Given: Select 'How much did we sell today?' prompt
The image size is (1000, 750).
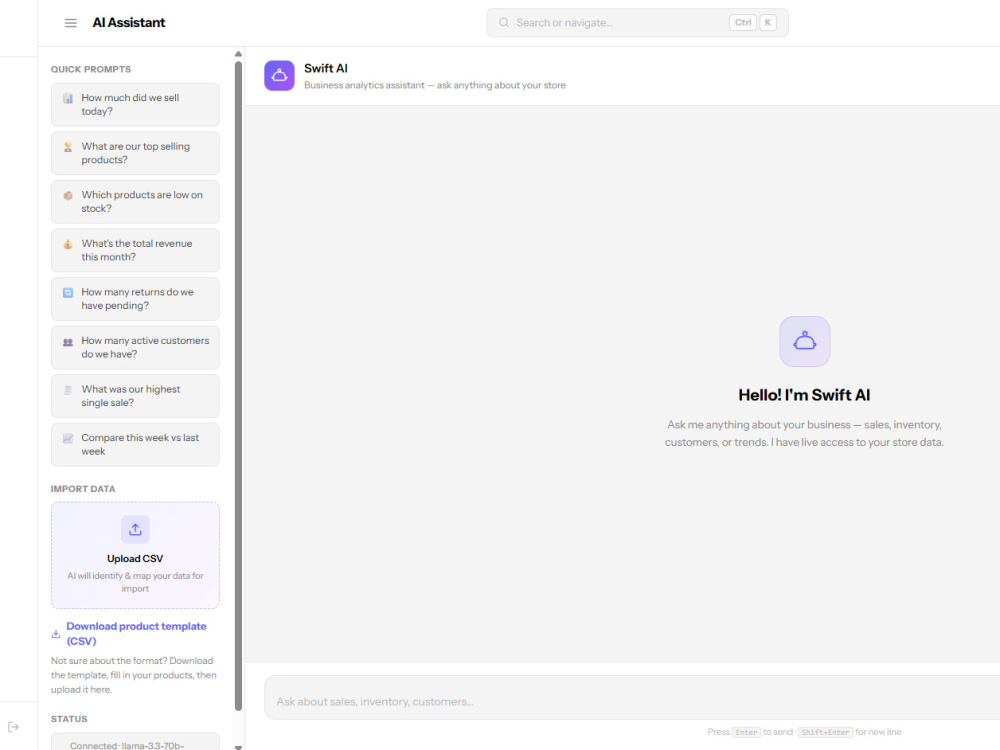Looking at the screenshot, I should 135,105.
